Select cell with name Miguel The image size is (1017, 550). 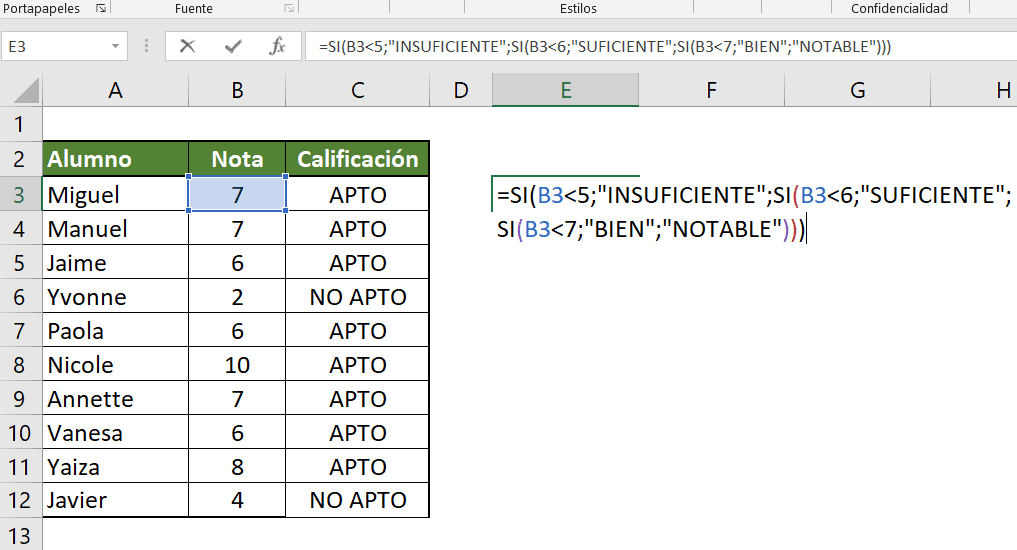click(115, 194)
